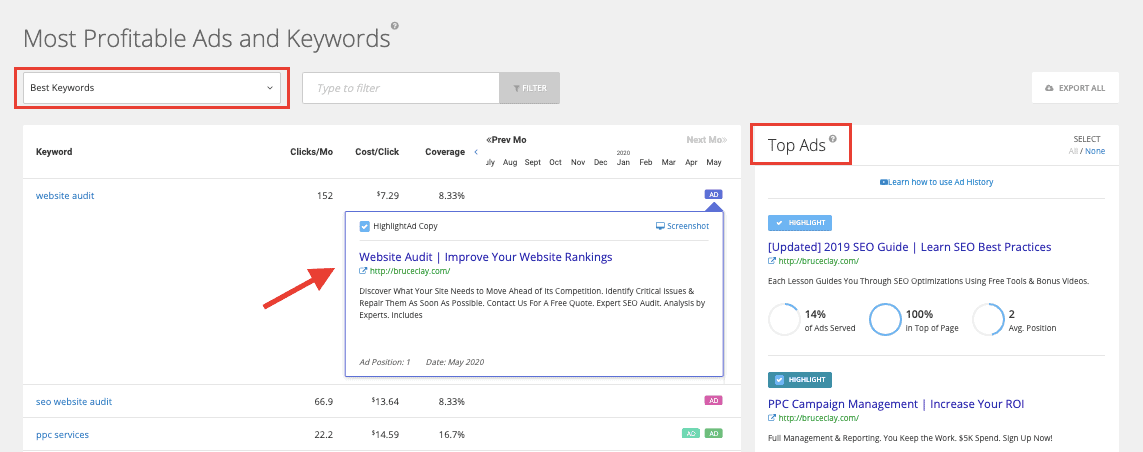Screen dimensions: 1143x452
Task: Click pink AD badge for seo website audit
Action: click(x=713, y=401)
